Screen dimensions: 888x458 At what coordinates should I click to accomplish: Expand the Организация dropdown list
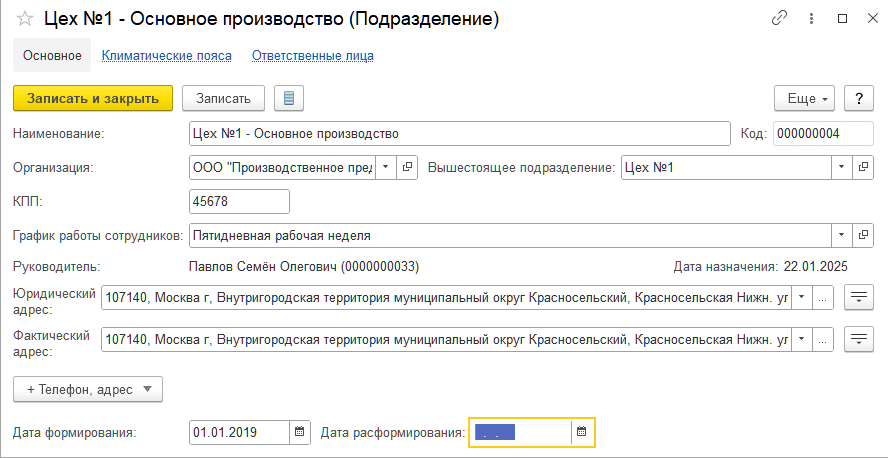386,168
